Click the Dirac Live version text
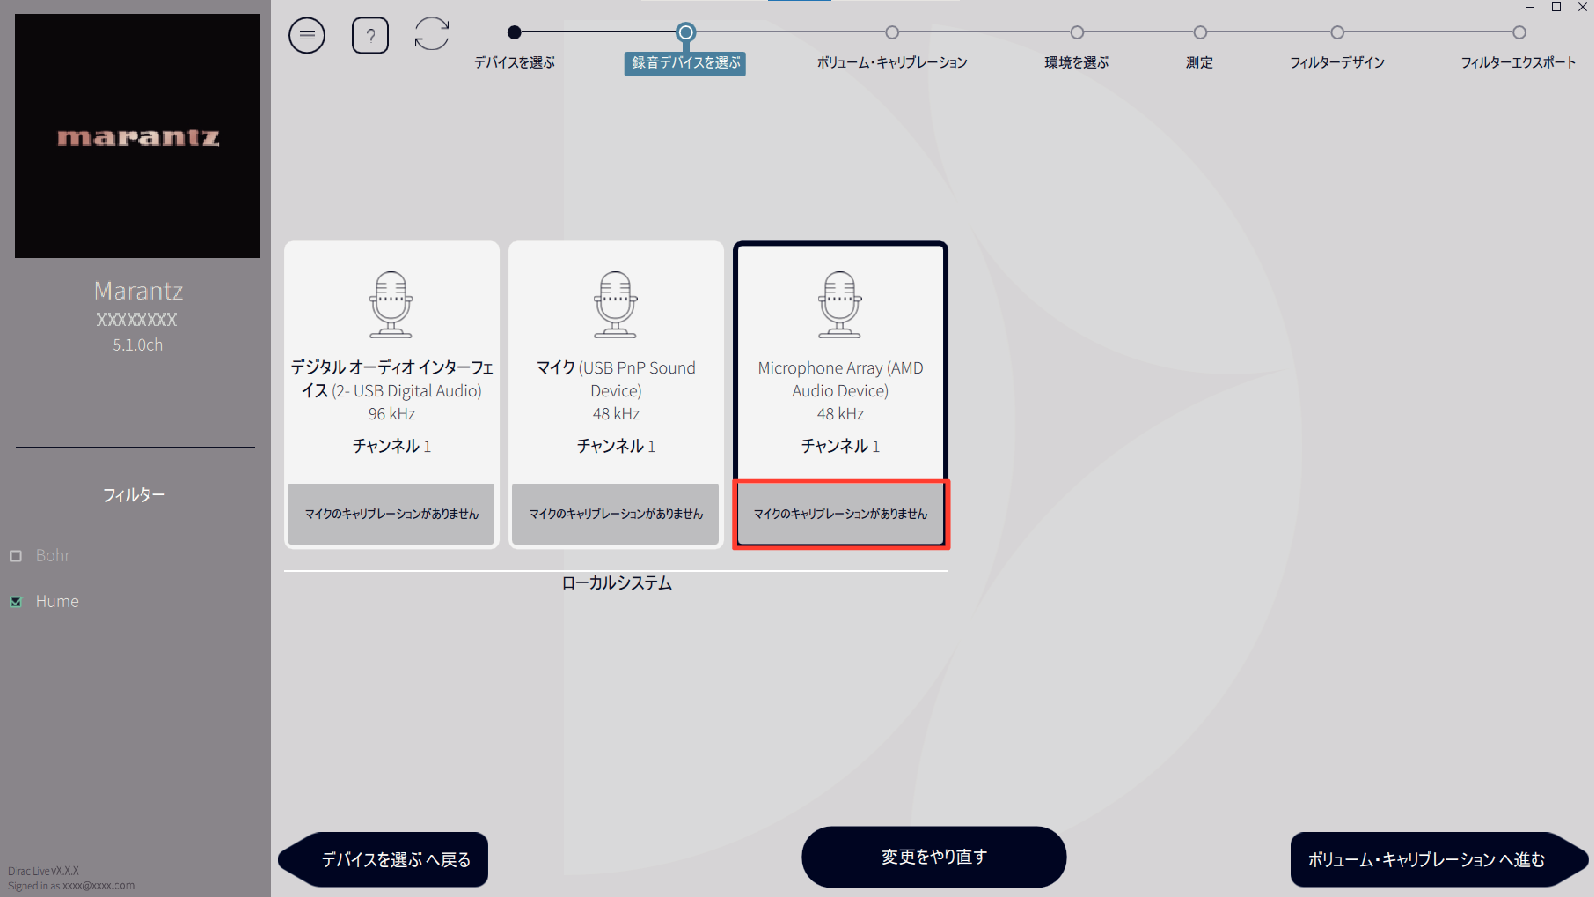 43,871
